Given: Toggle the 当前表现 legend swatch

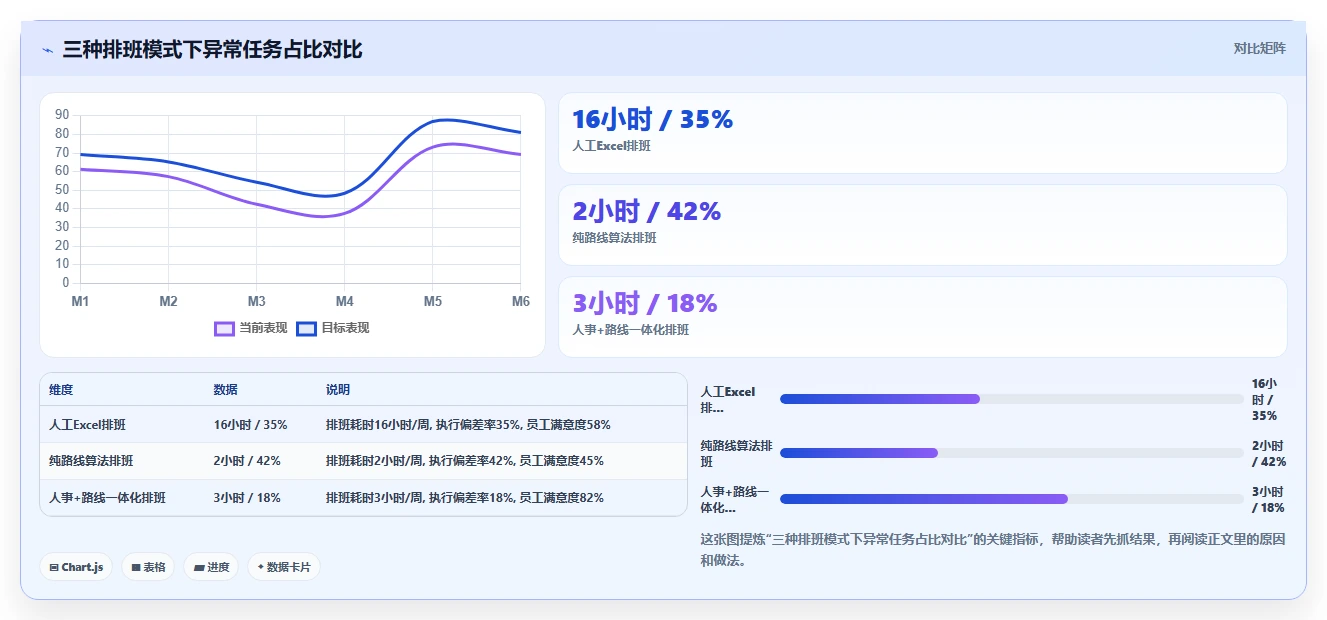Looking at the screenshot, I should [225, 328].
